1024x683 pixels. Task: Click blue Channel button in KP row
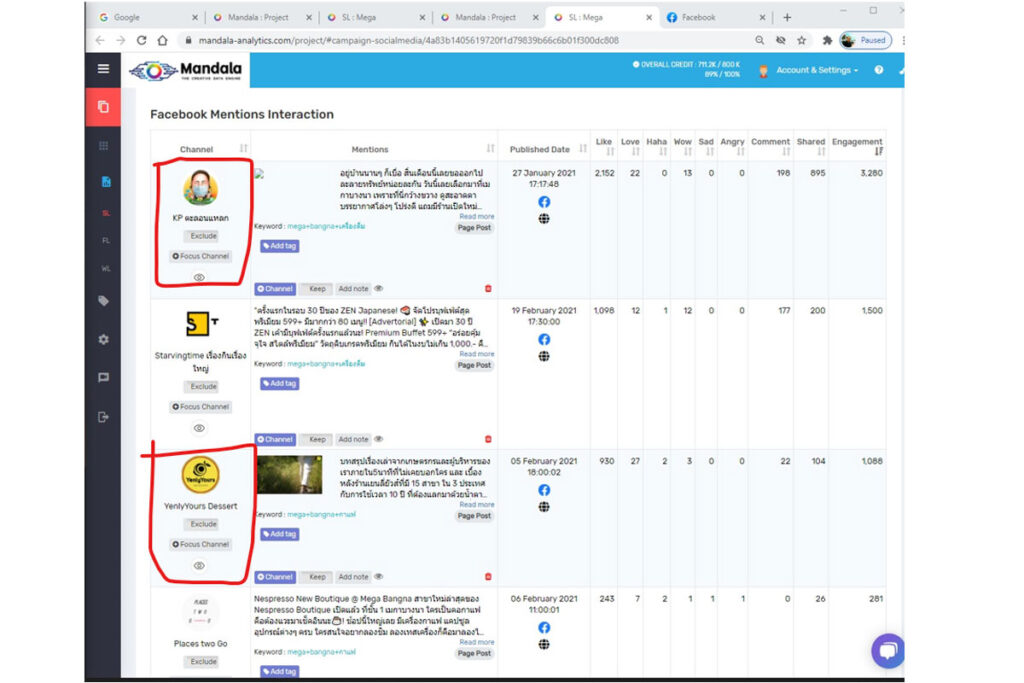pyautogui.click(x=275, y=289)
